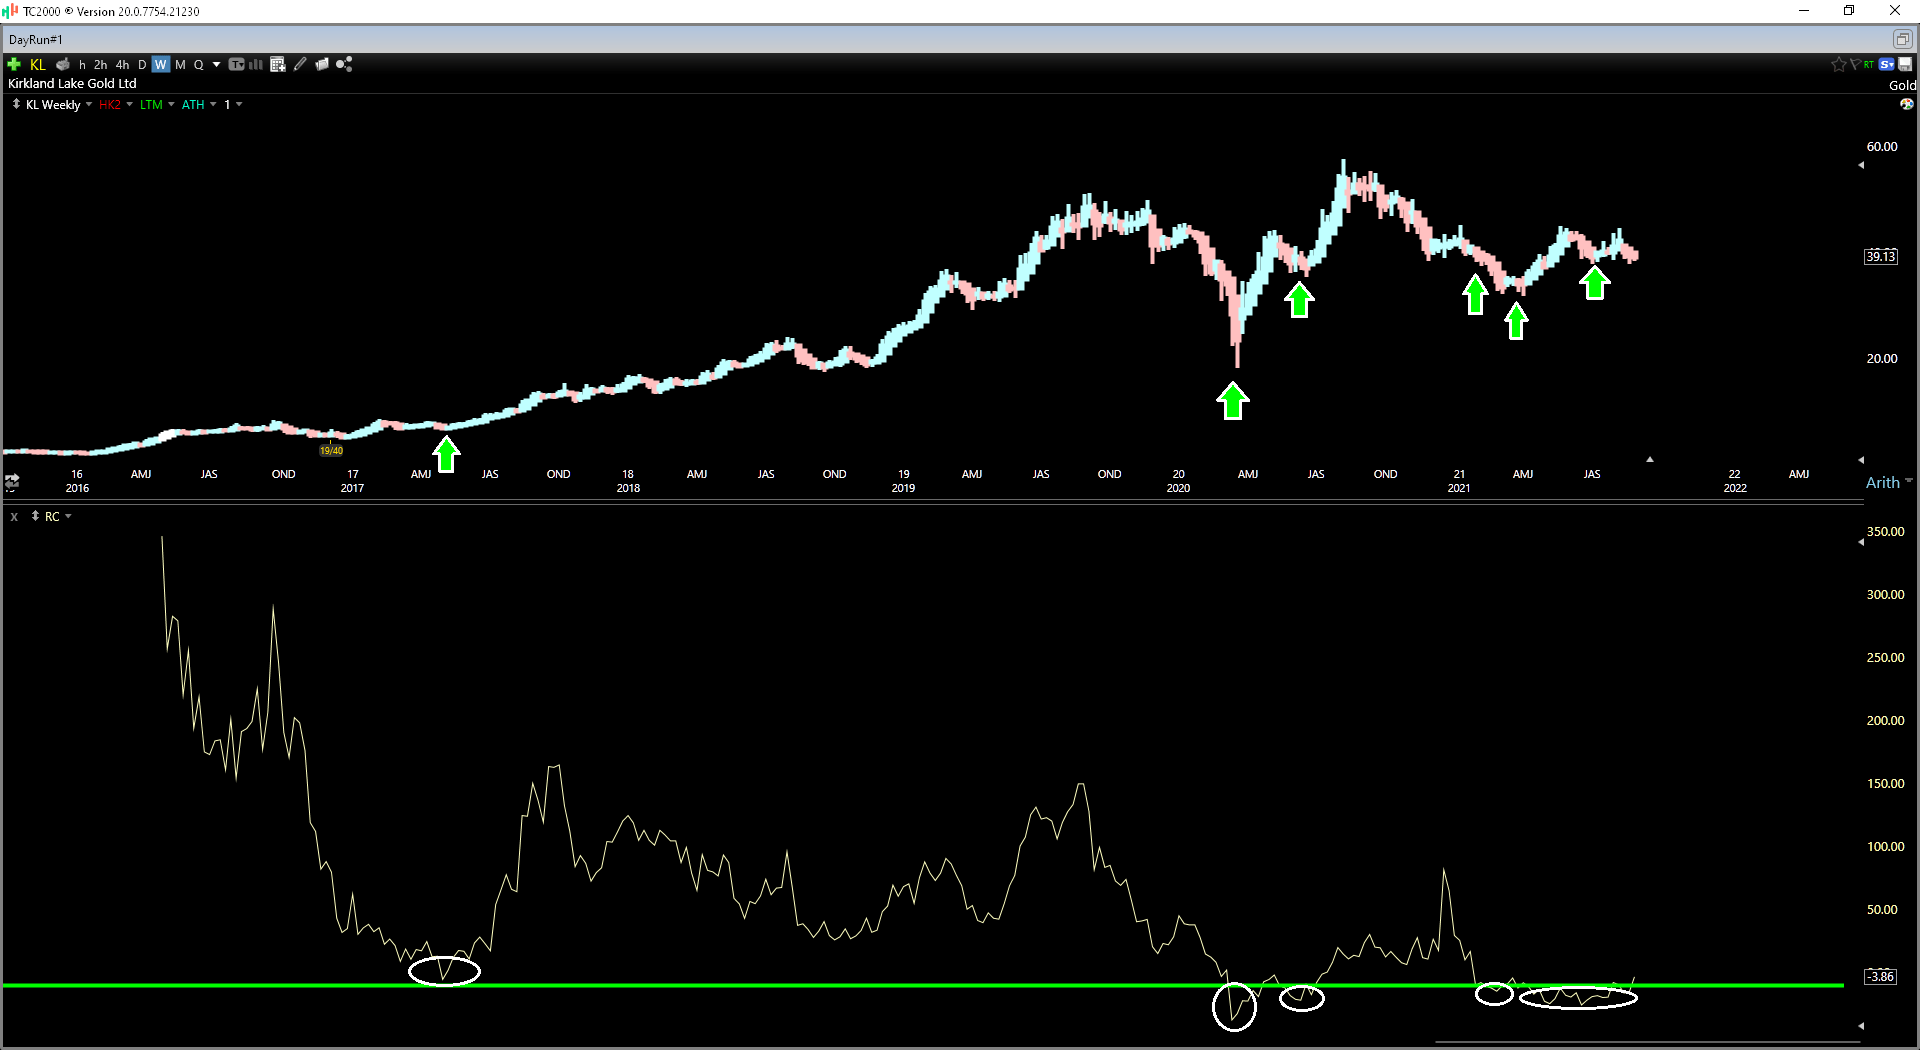This screenshot has height=1050, width=1920.
Task: Switch chart to Quarterly (Q) time frame
Action: 199,65
